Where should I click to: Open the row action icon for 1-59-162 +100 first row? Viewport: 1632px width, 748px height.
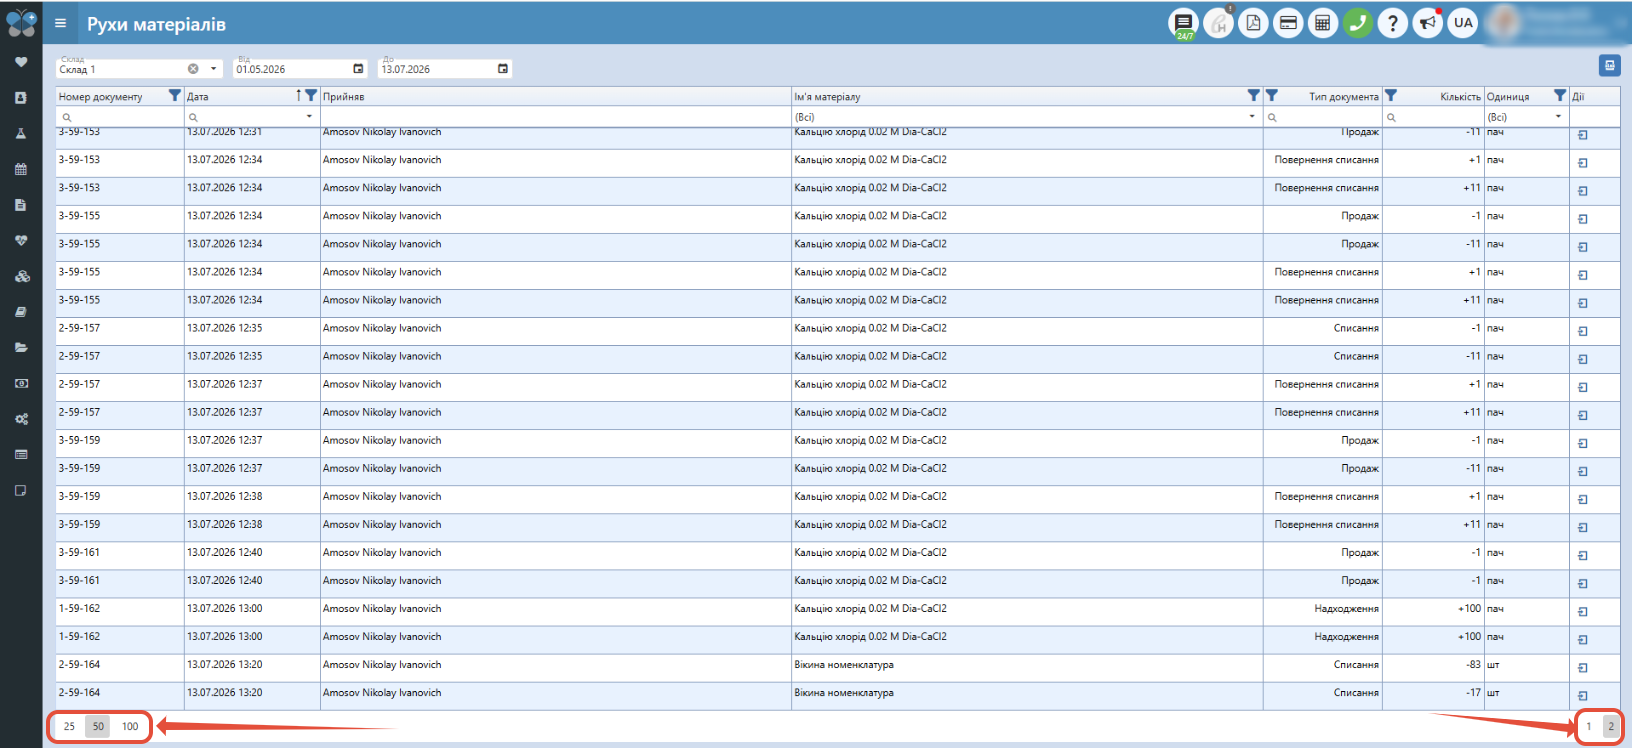pyautogui.click(x=1583, y=611)
